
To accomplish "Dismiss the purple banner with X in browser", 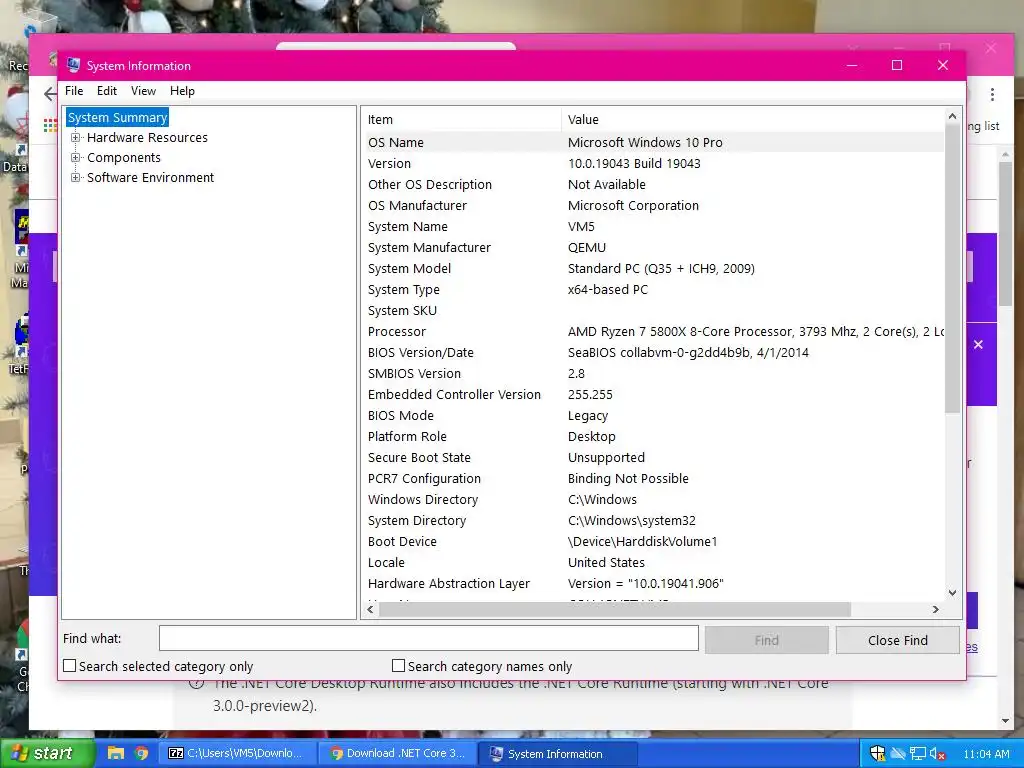I will [978, 344].
